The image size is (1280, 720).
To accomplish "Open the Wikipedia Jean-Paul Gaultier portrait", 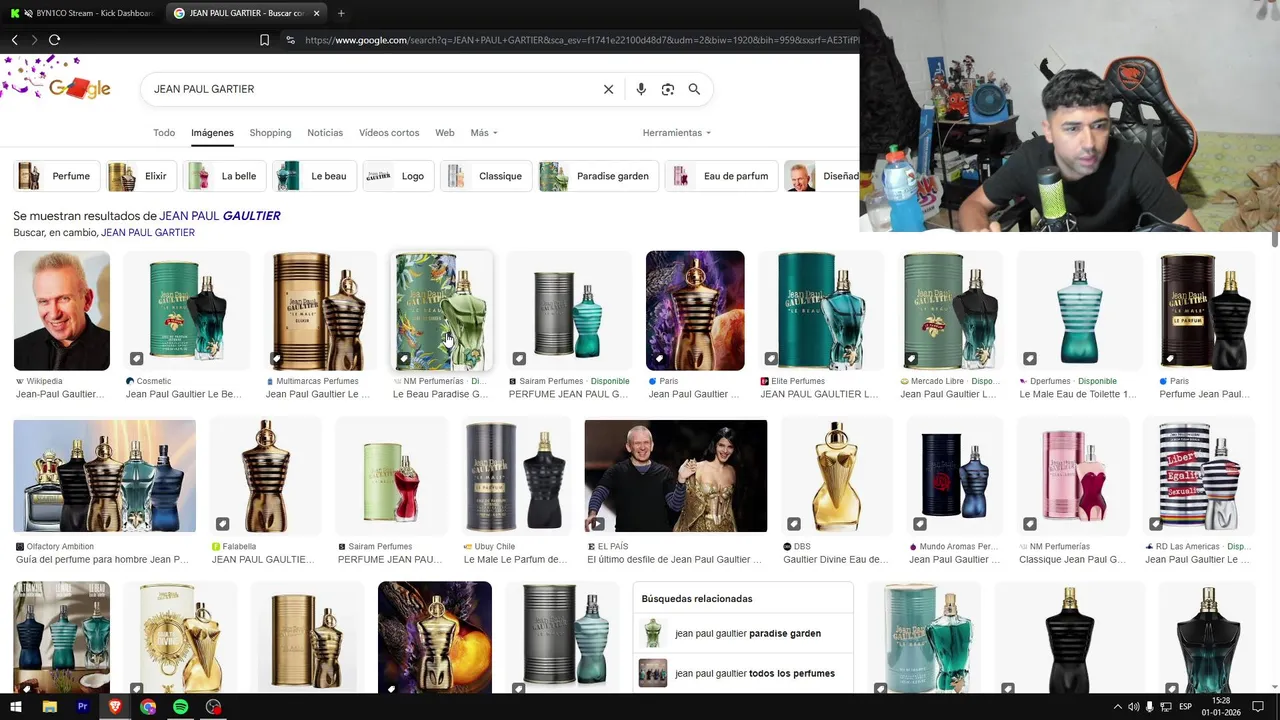I will tap(61, 311).
